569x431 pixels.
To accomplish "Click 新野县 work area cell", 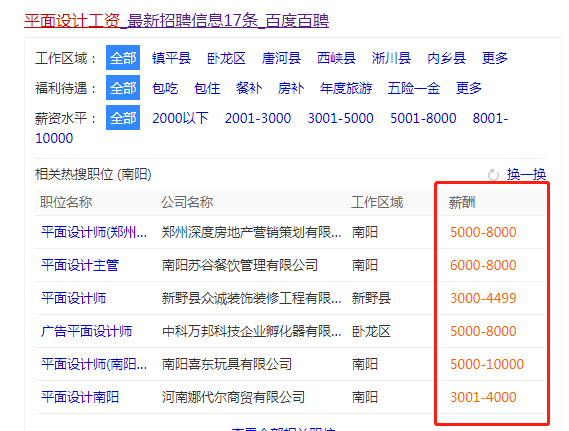I will [371, 298].
